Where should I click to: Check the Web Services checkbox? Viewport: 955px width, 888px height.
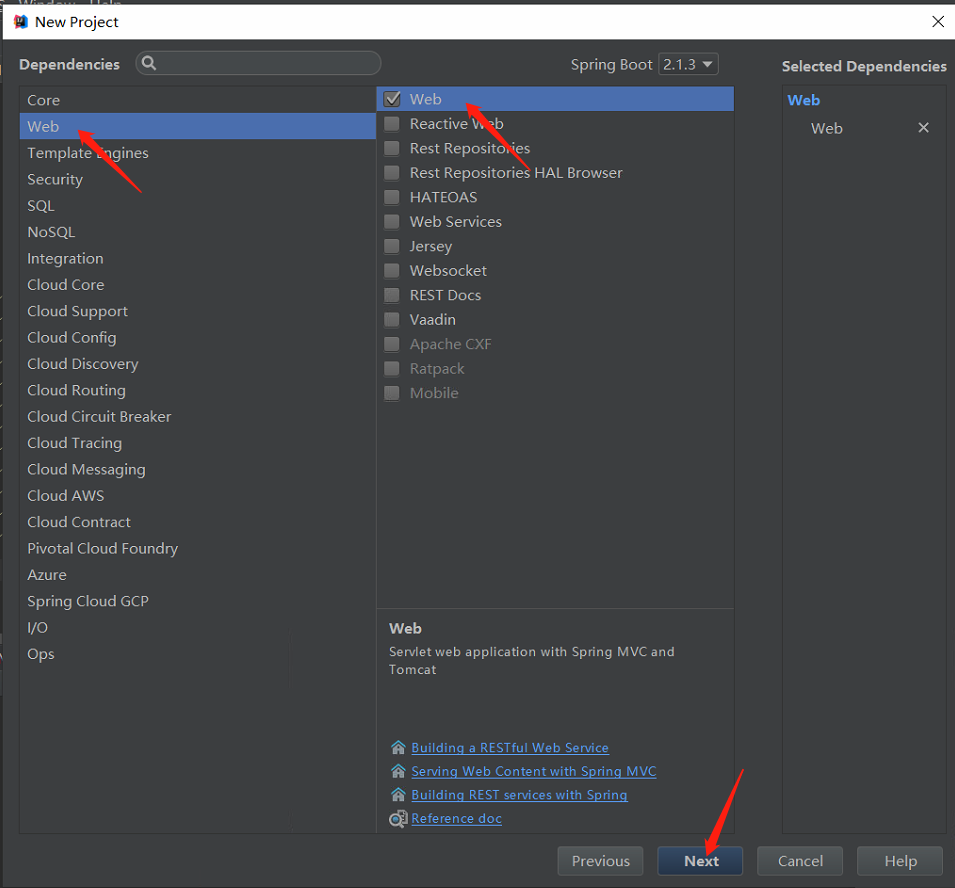(x=392, y=222)
